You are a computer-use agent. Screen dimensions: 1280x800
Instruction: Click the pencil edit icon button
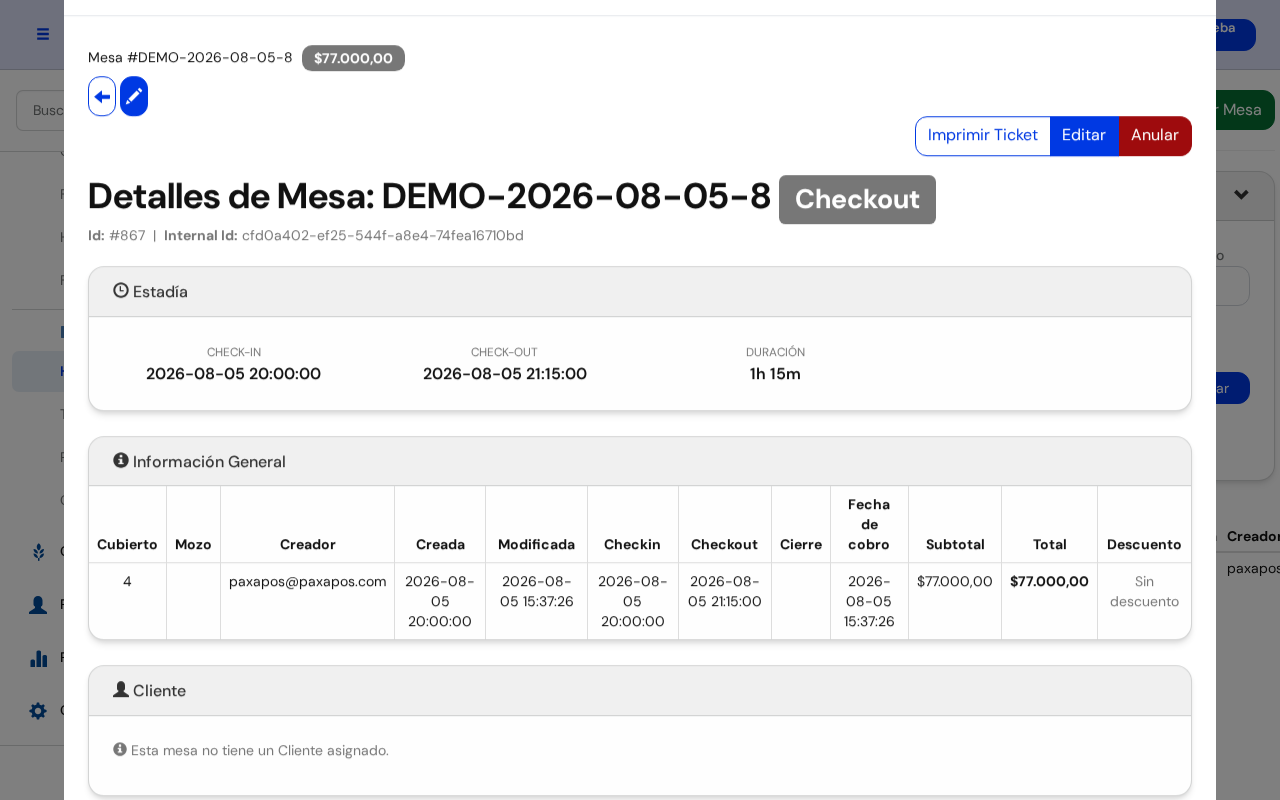coord(134,96)
